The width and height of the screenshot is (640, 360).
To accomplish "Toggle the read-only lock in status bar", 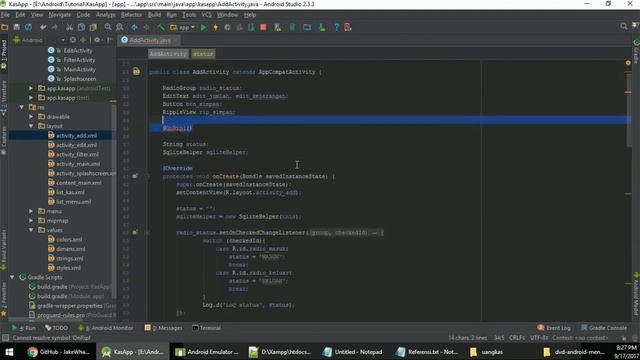I will [623, 338].
